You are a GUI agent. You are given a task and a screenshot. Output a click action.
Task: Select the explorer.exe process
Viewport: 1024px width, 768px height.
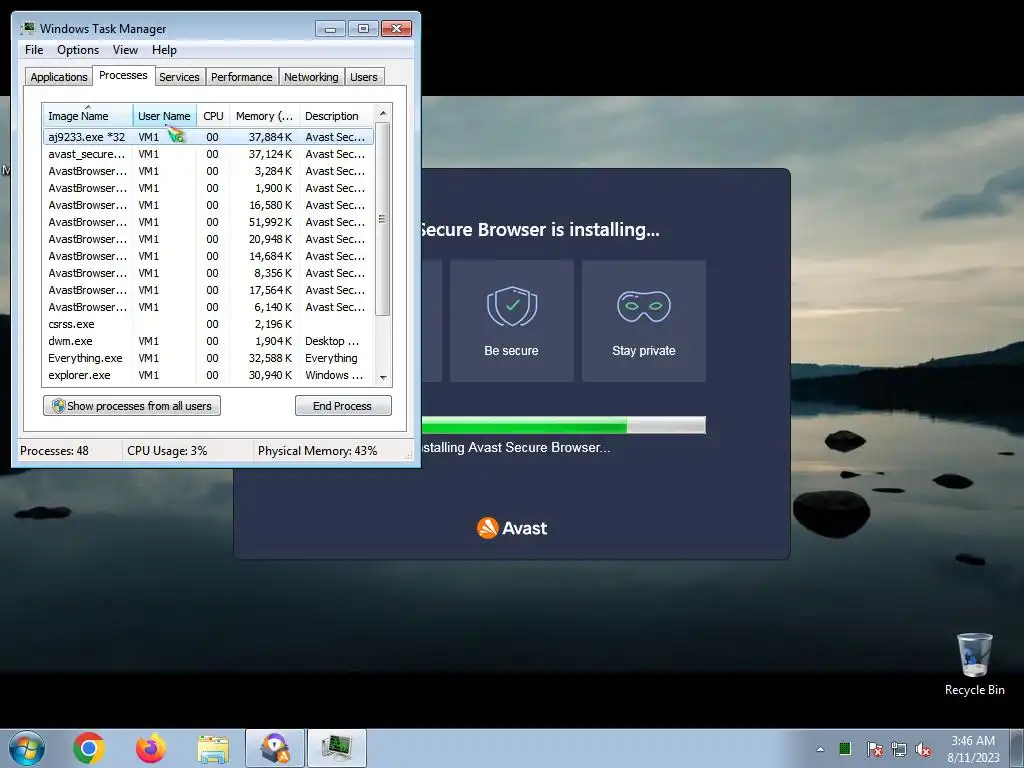(208, 375)
